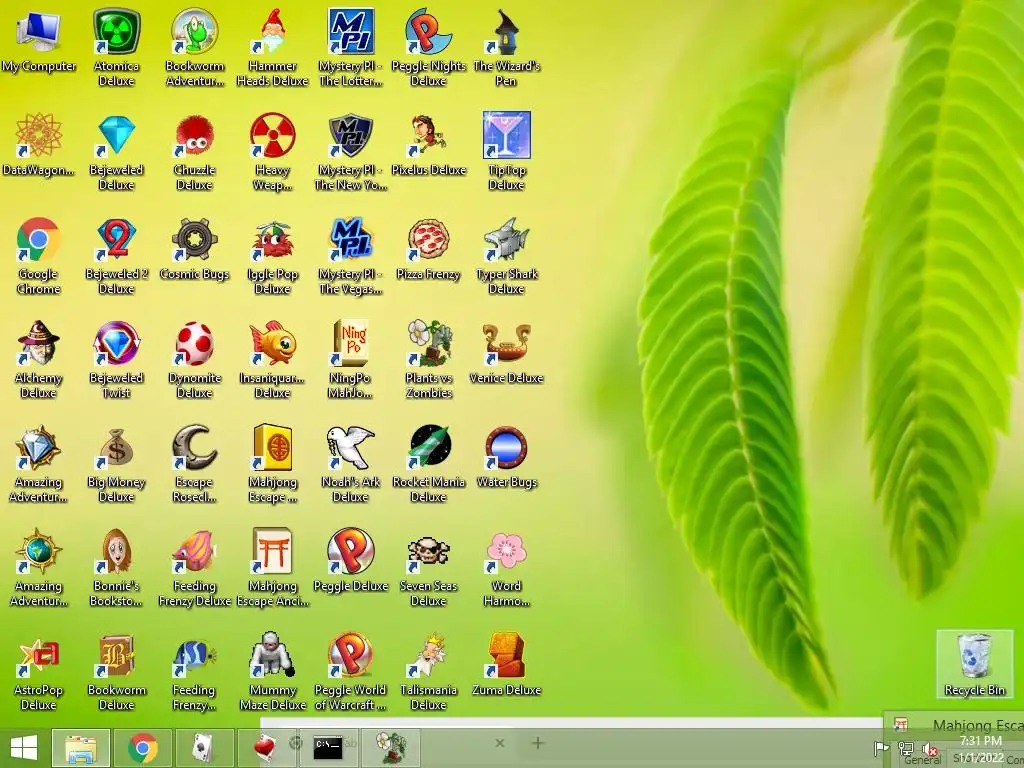Viewport: 1024px width, 768px height.
Task: Open Plants vs Zombies taskbar icon
Action: (x=391, y=748)
